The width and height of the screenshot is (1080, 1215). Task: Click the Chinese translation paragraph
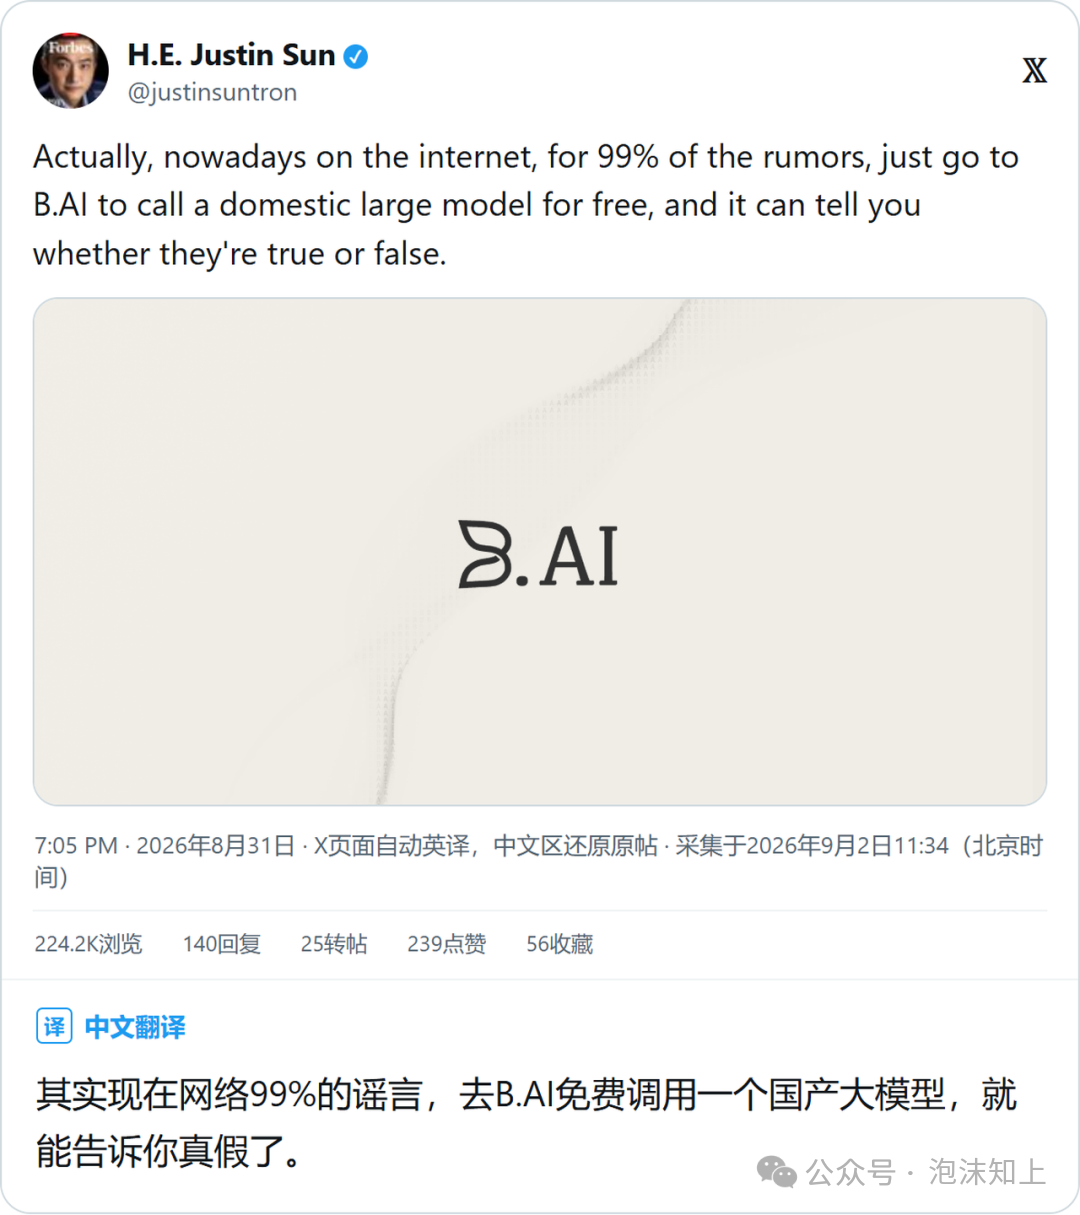pos(526,1123)
